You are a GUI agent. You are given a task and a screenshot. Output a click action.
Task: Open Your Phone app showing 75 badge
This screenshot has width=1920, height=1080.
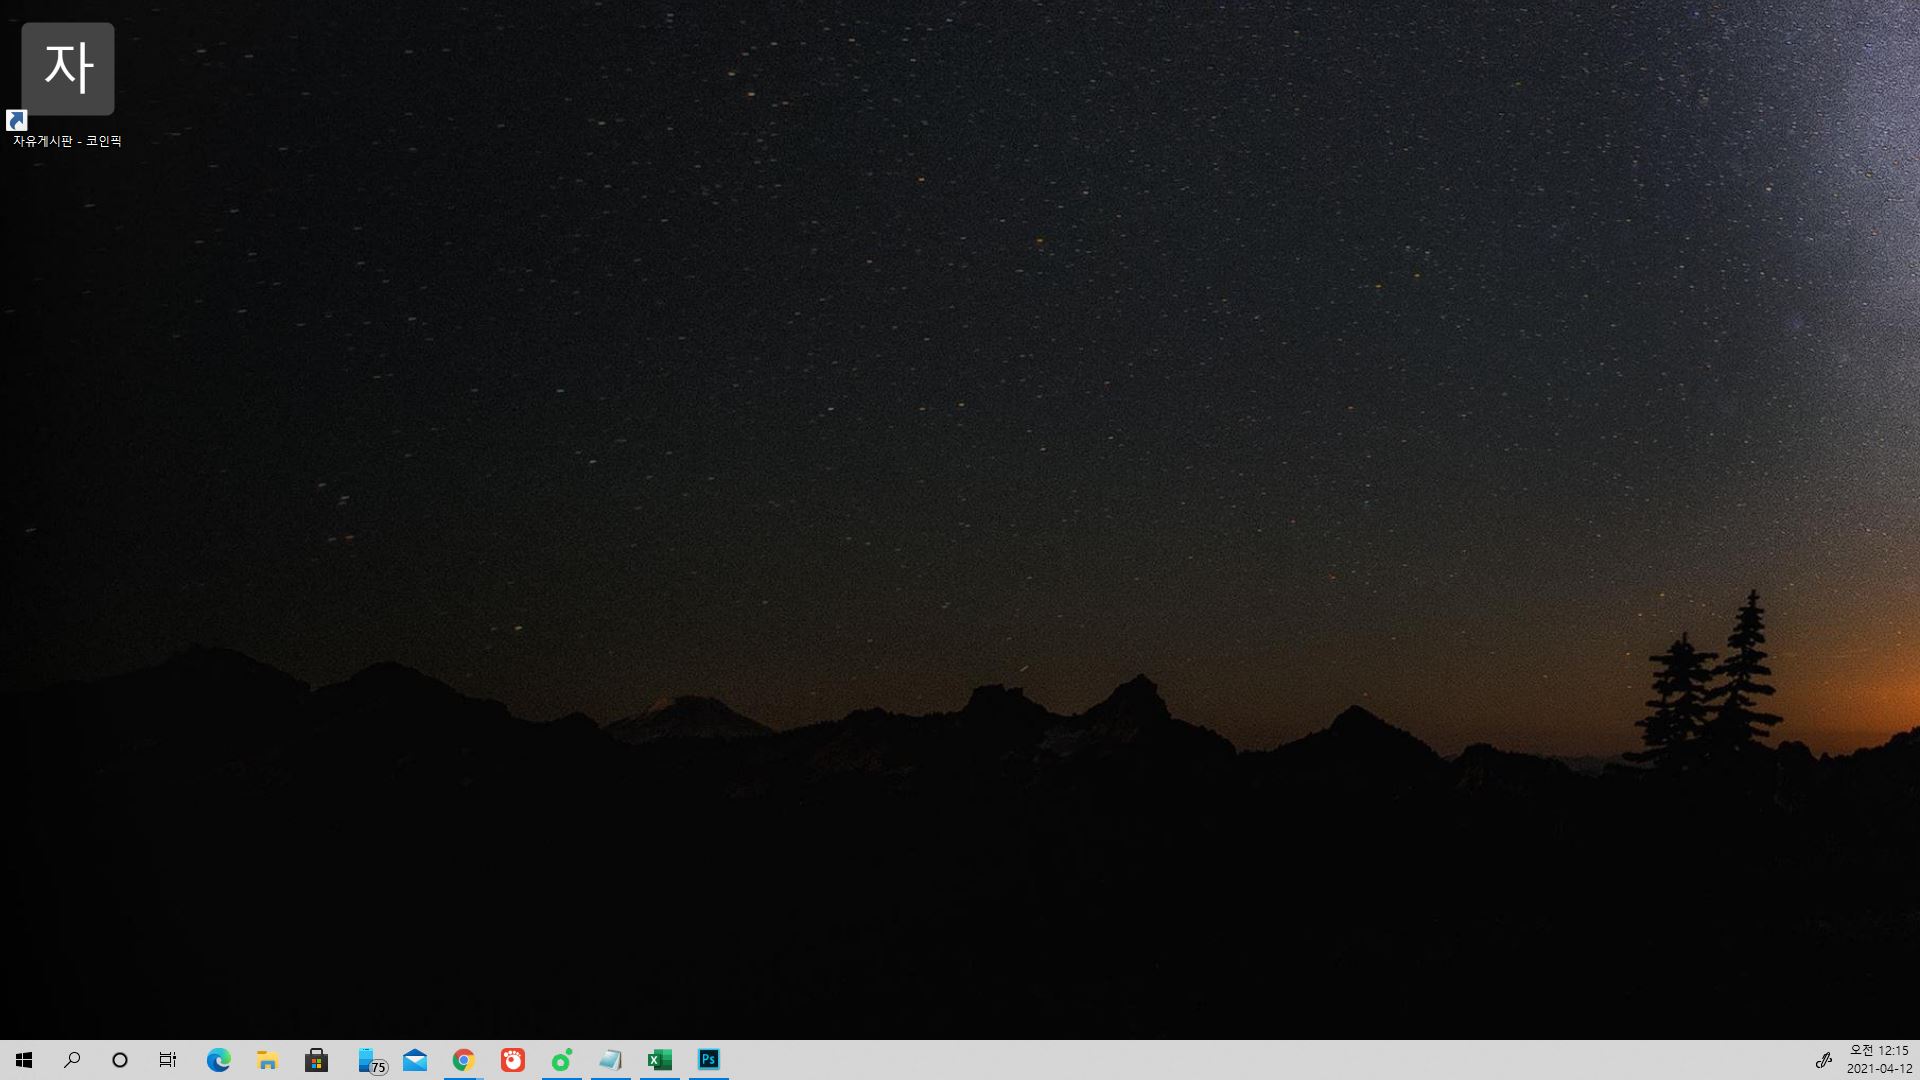point(370,1060)
